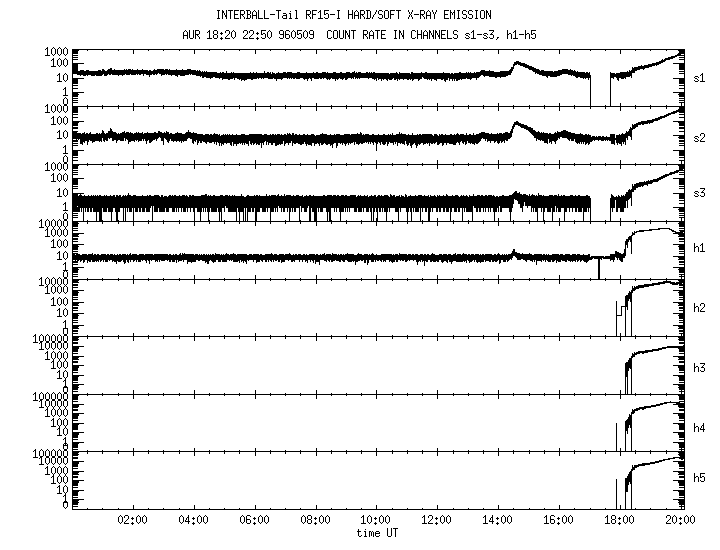Click the "time UT" axis title

pos(376,533)
